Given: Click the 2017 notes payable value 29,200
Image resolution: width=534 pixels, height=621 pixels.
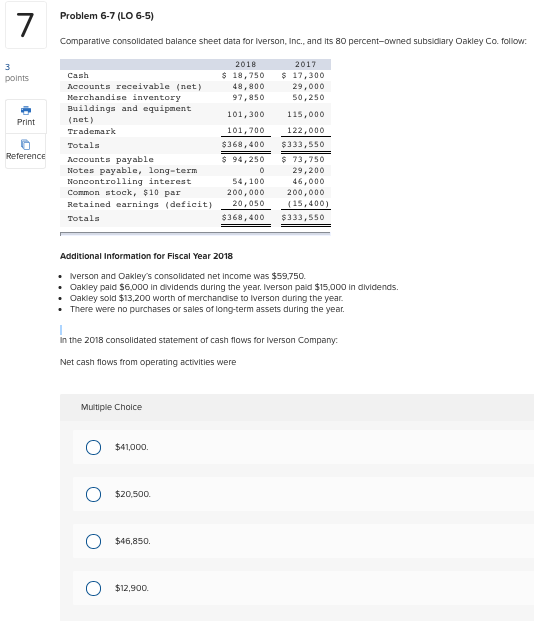Looking at the screenshot, I should tap(308, 170).
